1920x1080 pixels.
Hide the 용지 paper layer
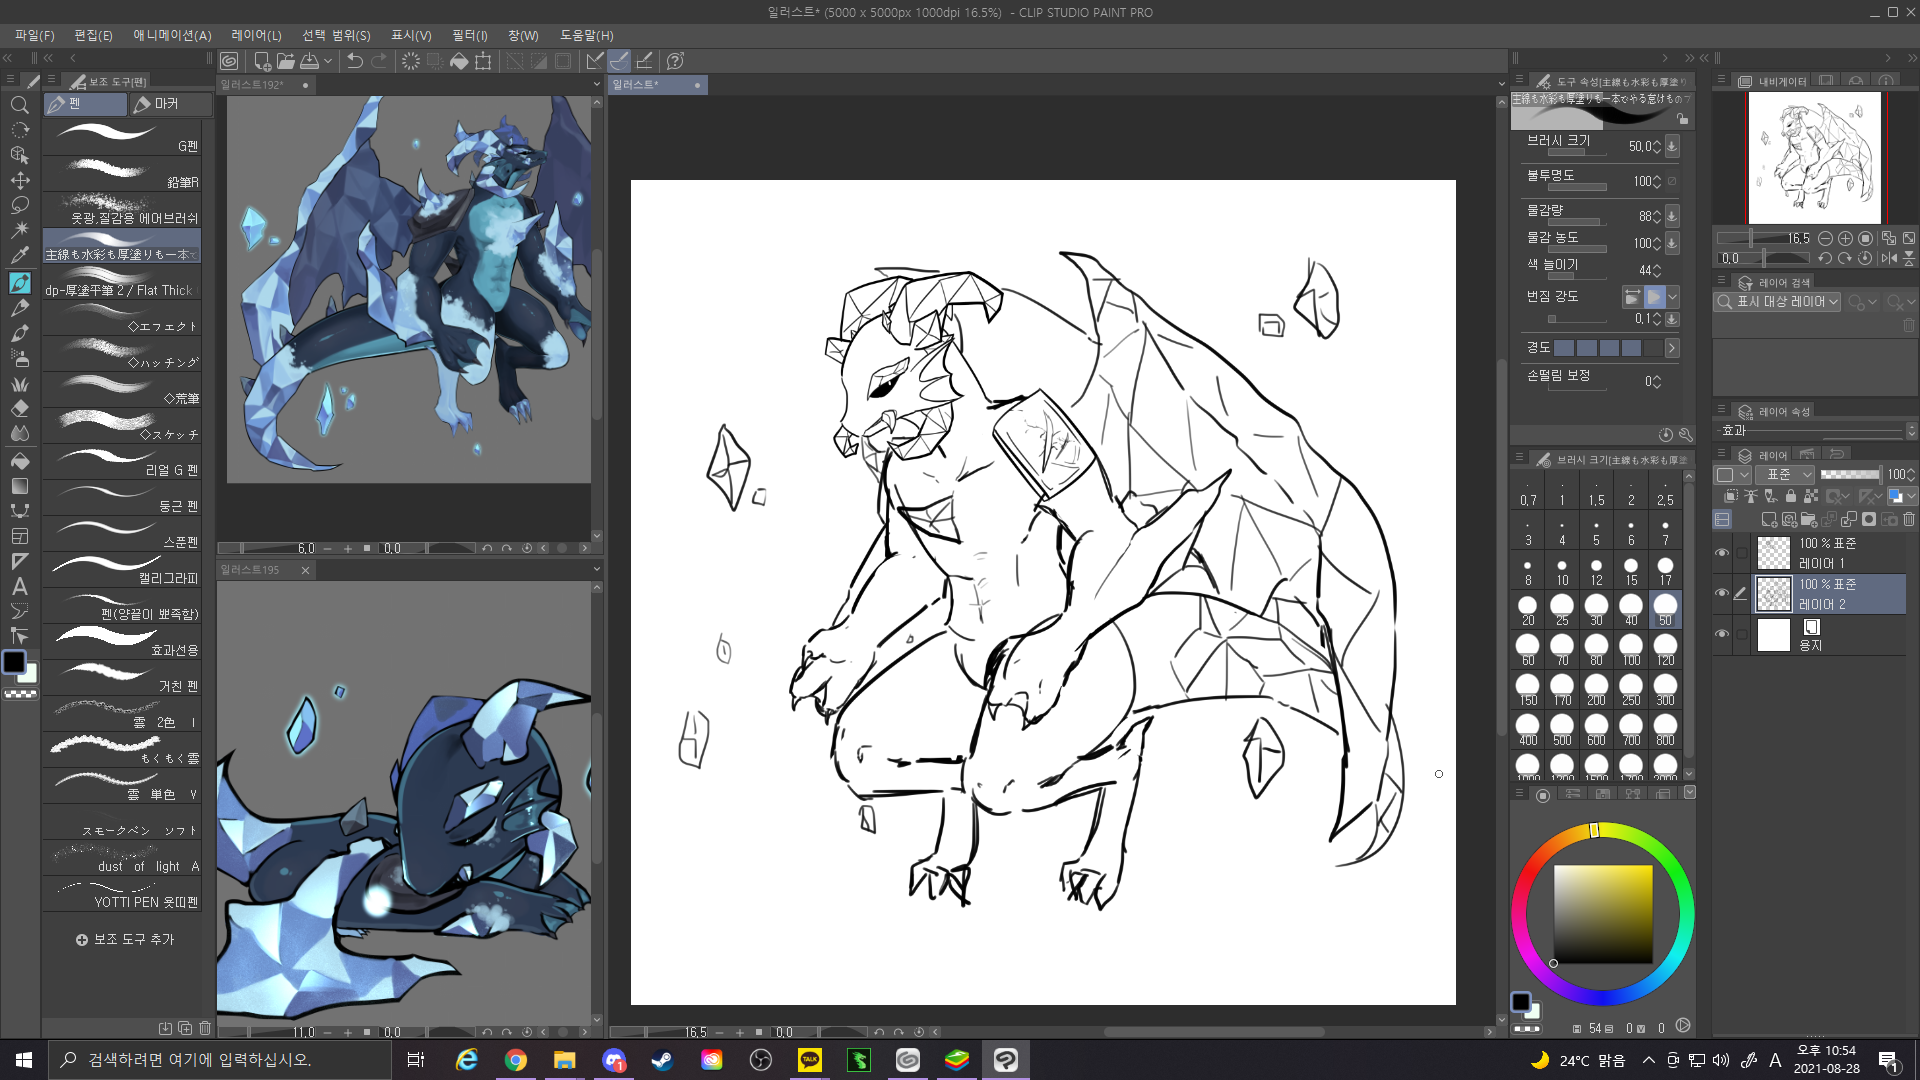(1722, 634)
